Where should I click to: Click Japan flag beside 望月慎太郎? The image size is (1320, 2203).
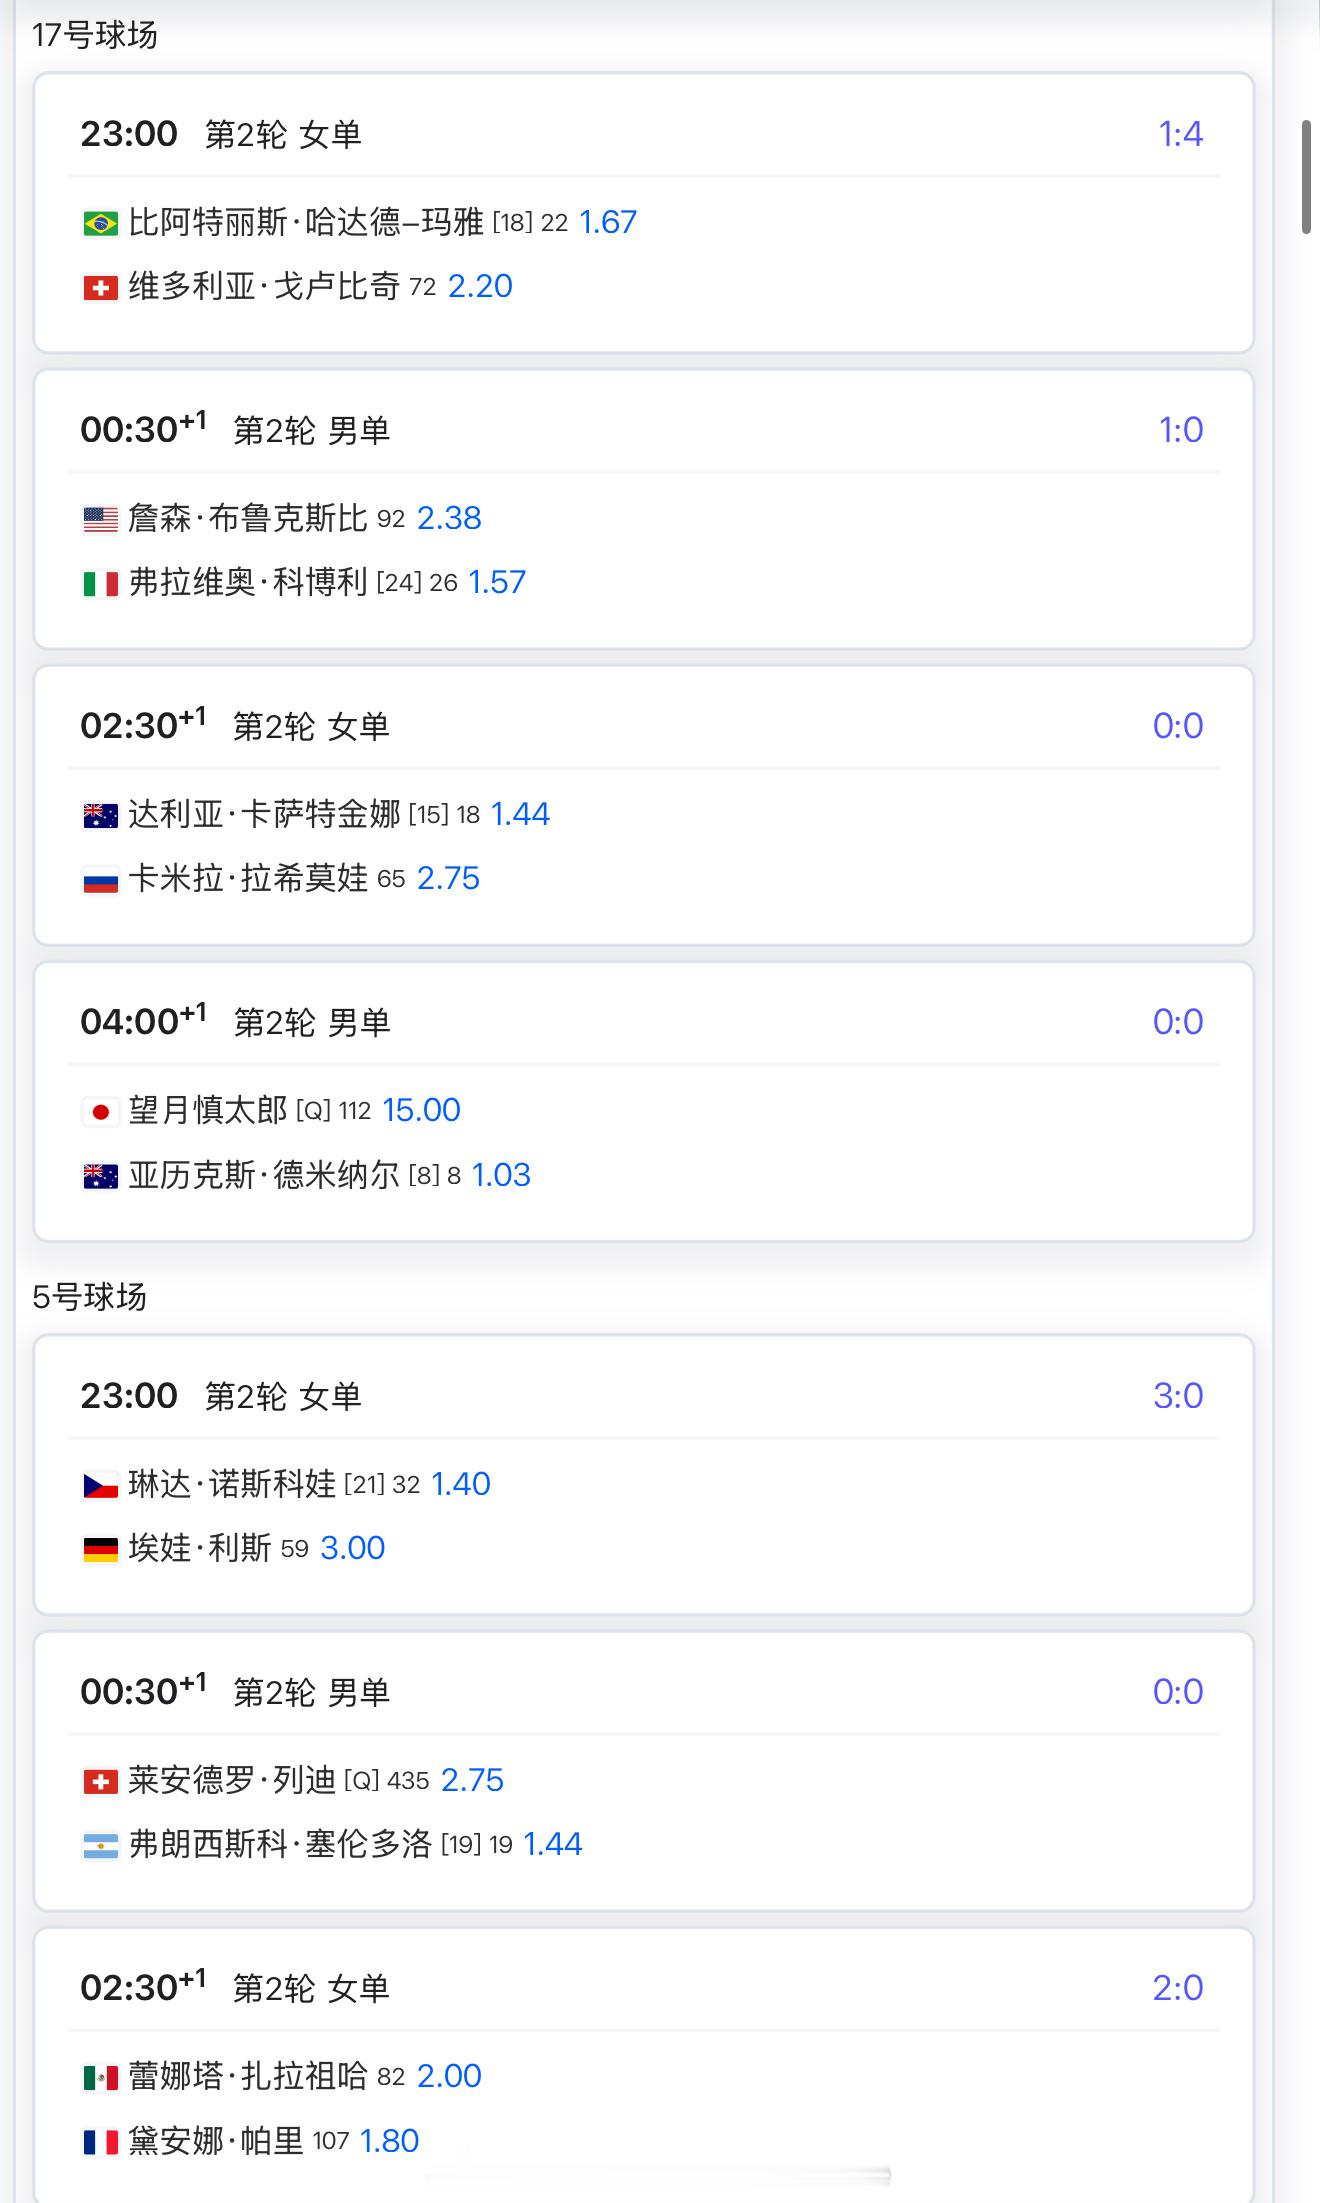pyautogui.click(x=100, y=1111)
